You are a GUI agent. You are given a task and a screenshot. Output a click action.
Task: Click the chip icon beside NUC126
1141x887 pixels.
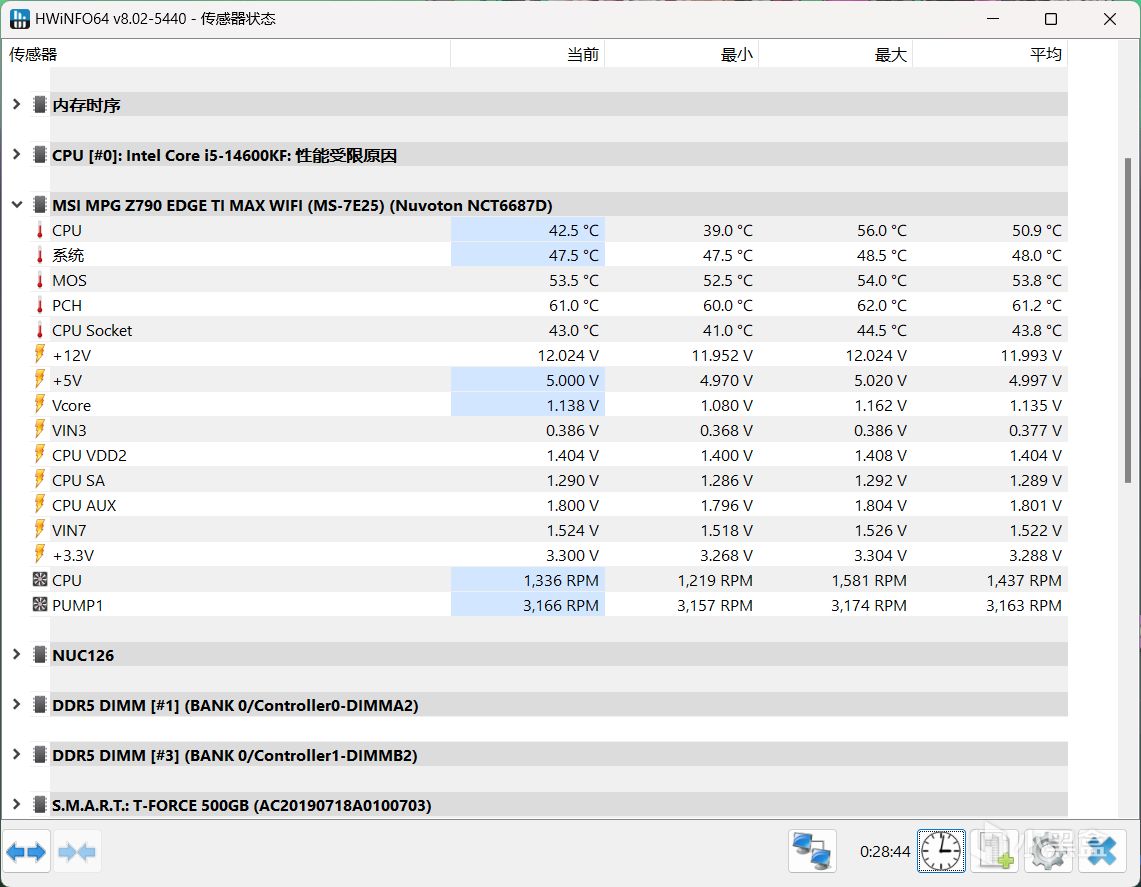[40, 655]
